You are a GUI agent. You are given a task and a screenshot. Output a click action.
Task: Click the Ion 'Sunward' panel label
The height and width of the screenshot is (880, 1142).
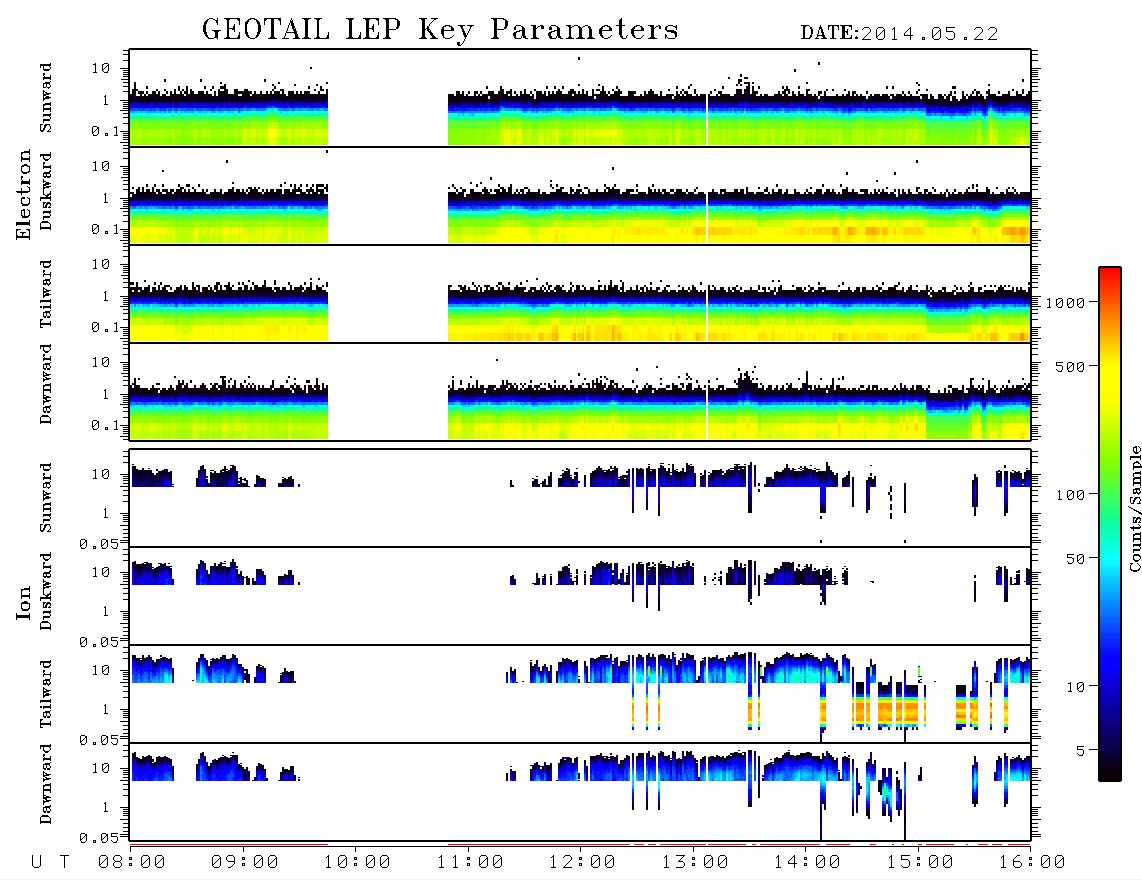pos(46,497)
